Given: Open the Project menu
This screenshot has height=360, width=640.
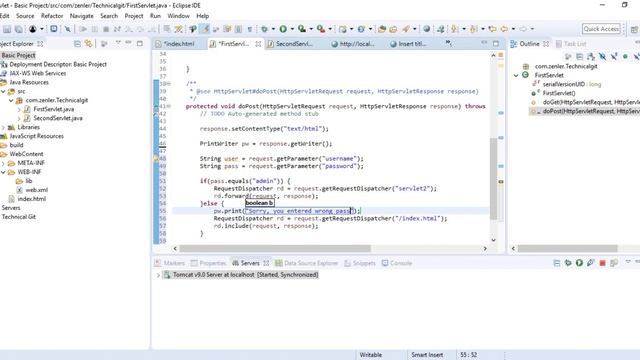Looking at the screenshot, I should tap(134, 16).
